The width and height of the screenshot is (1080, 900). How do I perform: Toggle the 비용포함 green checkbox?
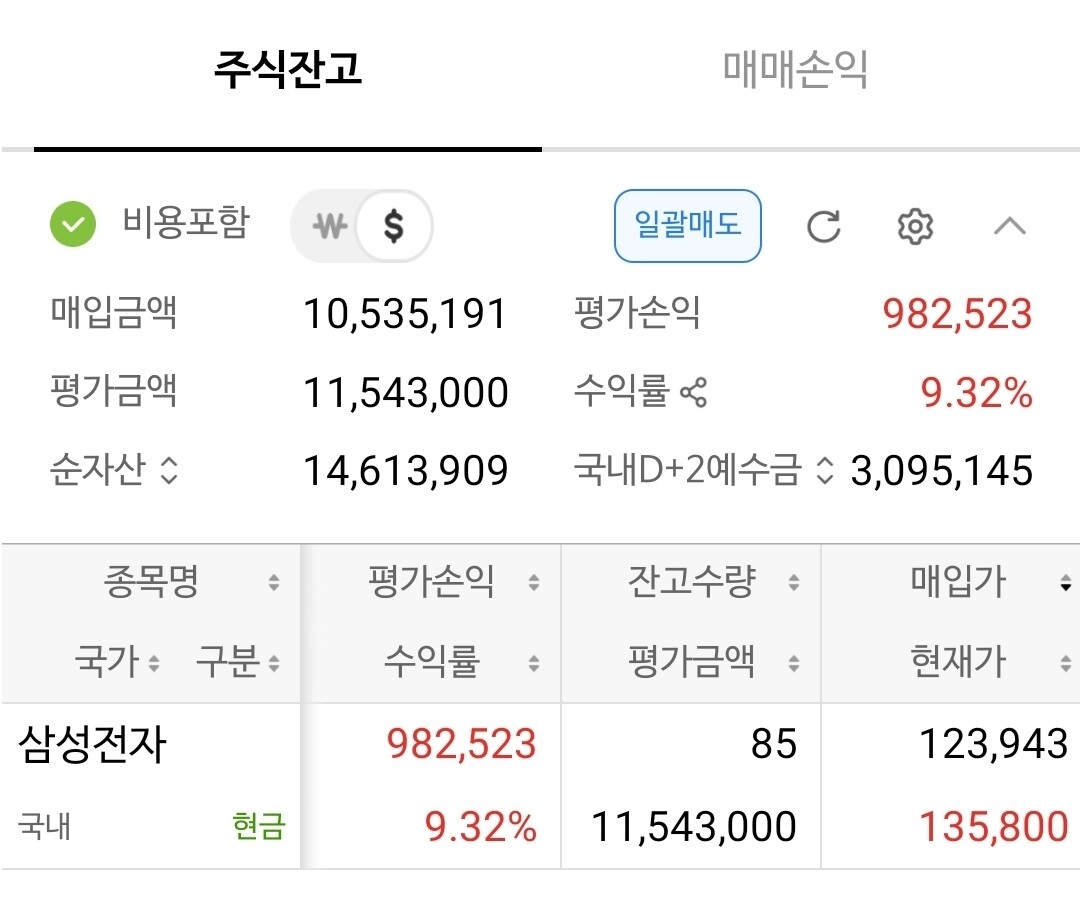(x=73, y=225)
